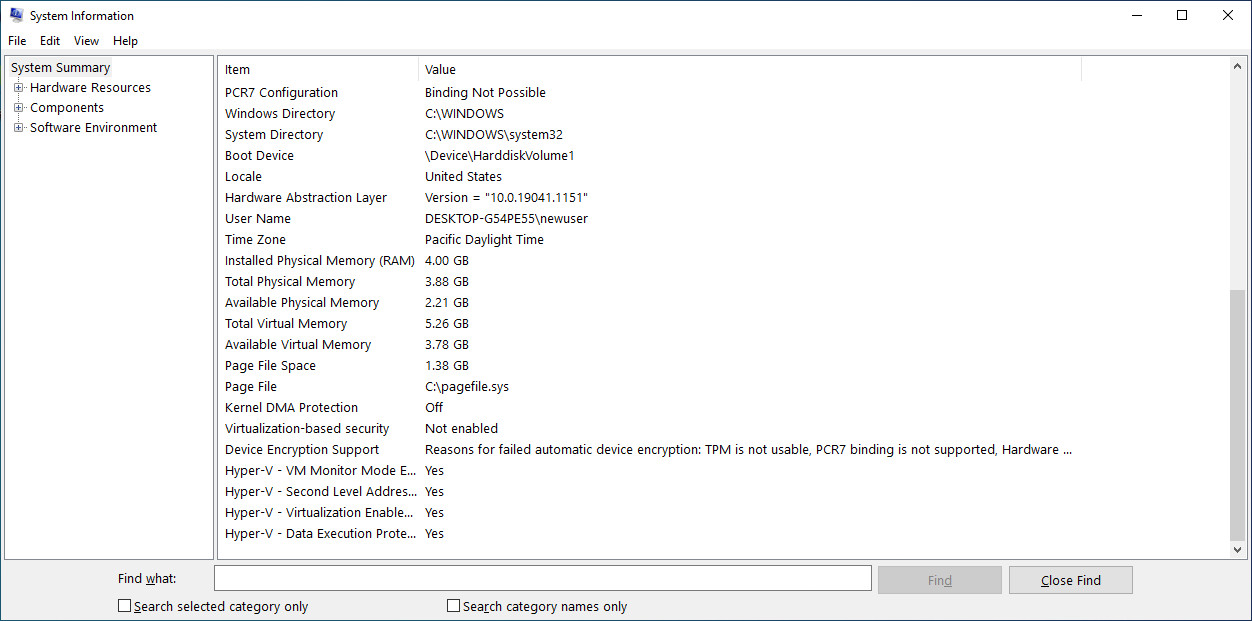
Task: Select the Kernel DMA Protection row
Action: point(650,408)
